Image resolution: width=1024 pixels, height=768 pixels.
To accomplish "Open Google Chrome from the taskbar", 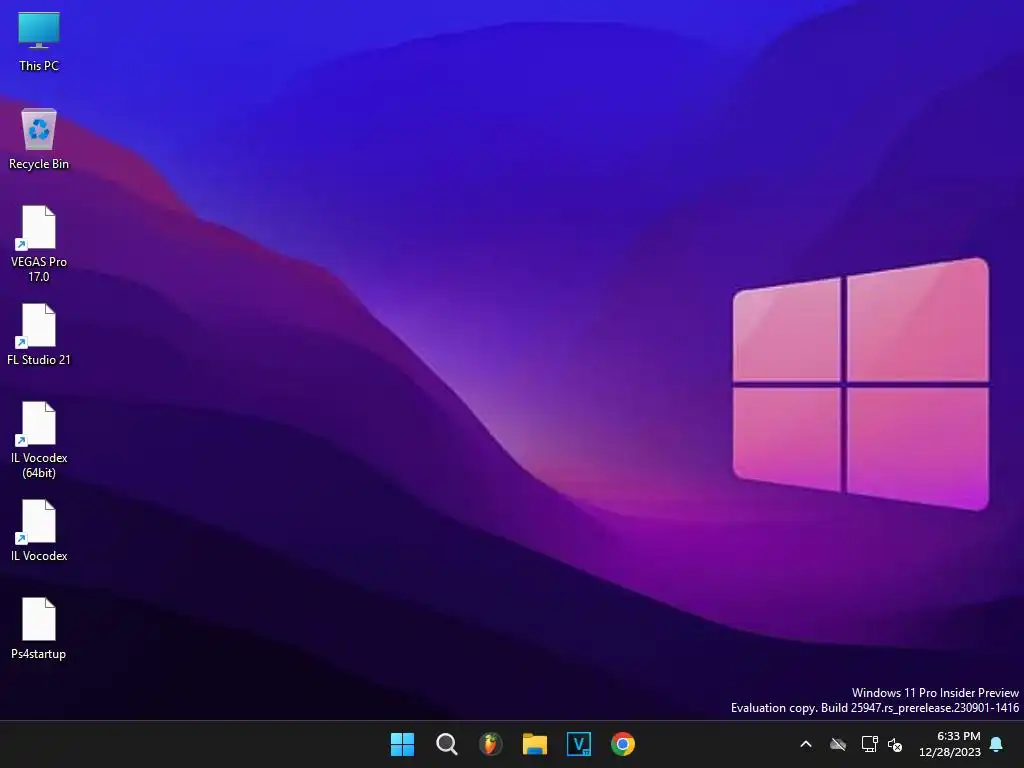I will point(623,744).
